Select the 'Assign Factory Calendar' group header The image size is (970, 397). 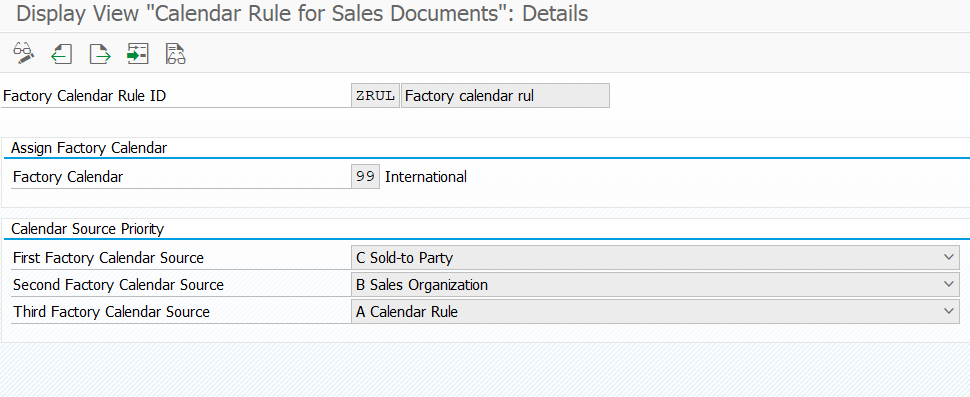(89, 148)
